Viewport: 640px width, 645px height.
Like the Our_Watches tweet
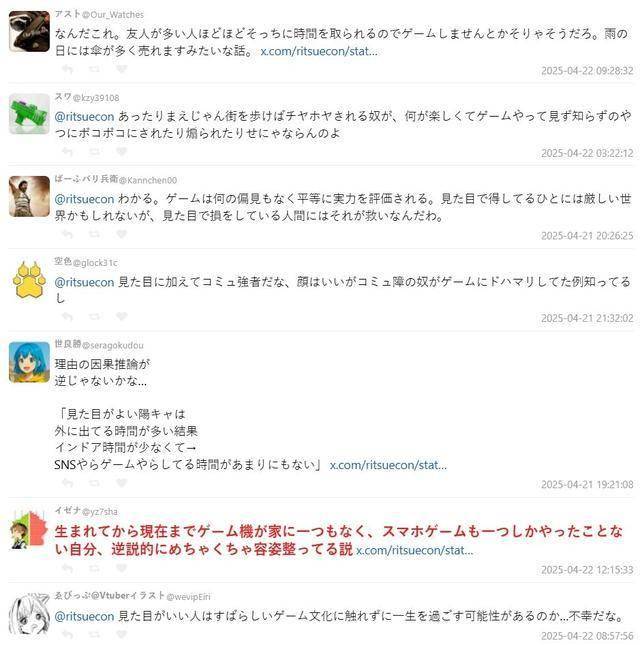pyautogui.click(x=121, y=69)
